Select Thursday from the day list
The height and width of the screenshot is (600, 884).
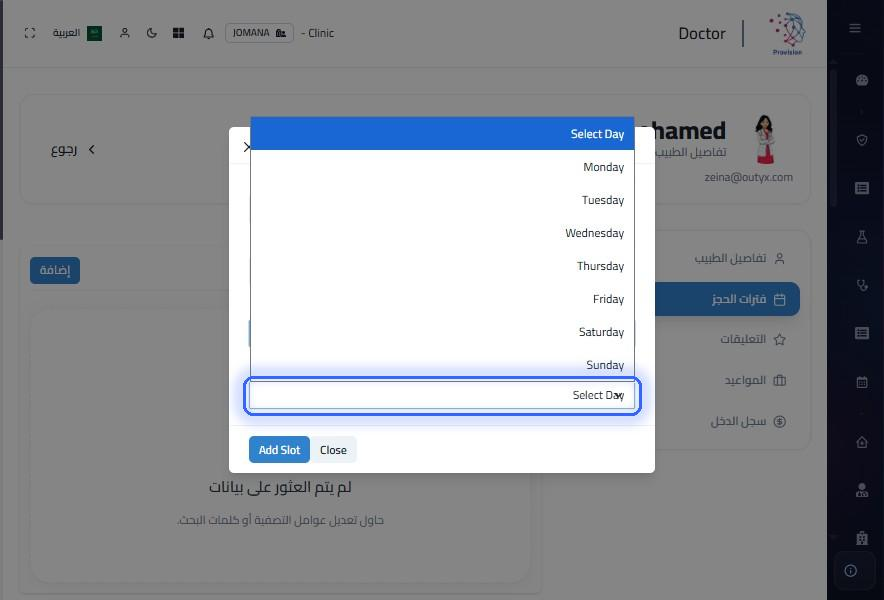tap(443, 266)
